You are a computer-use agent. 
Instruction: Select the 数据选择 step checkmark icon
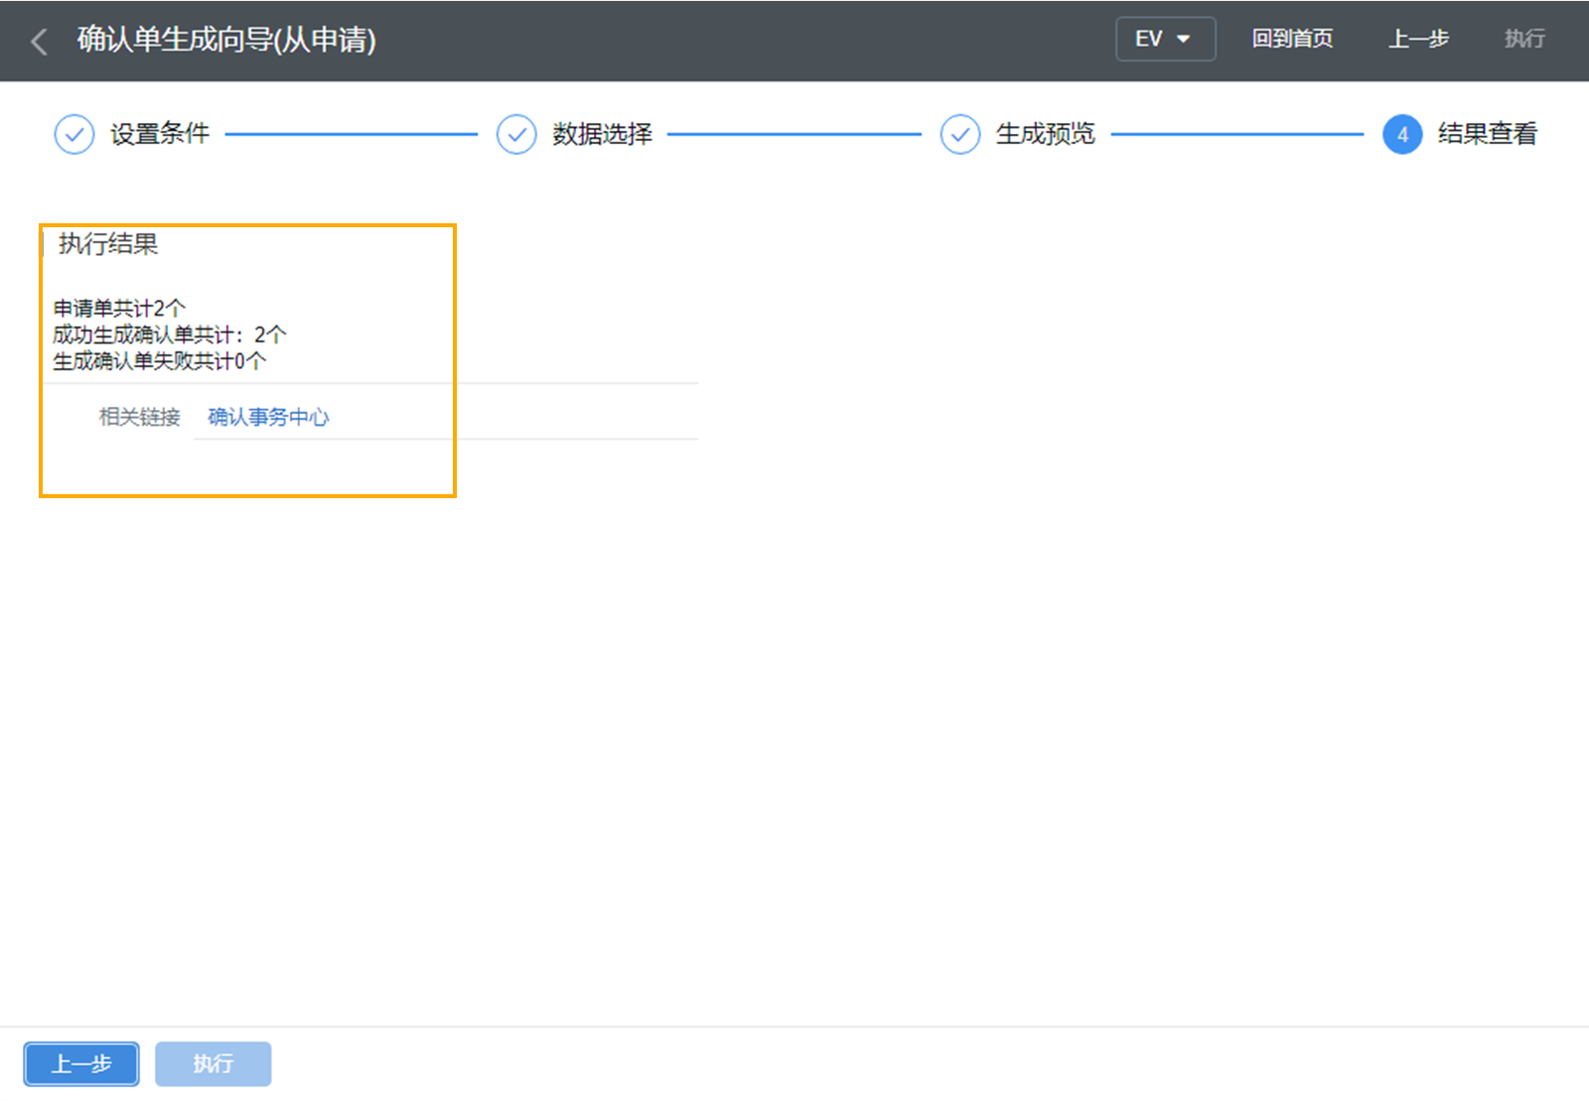[517, 134]
